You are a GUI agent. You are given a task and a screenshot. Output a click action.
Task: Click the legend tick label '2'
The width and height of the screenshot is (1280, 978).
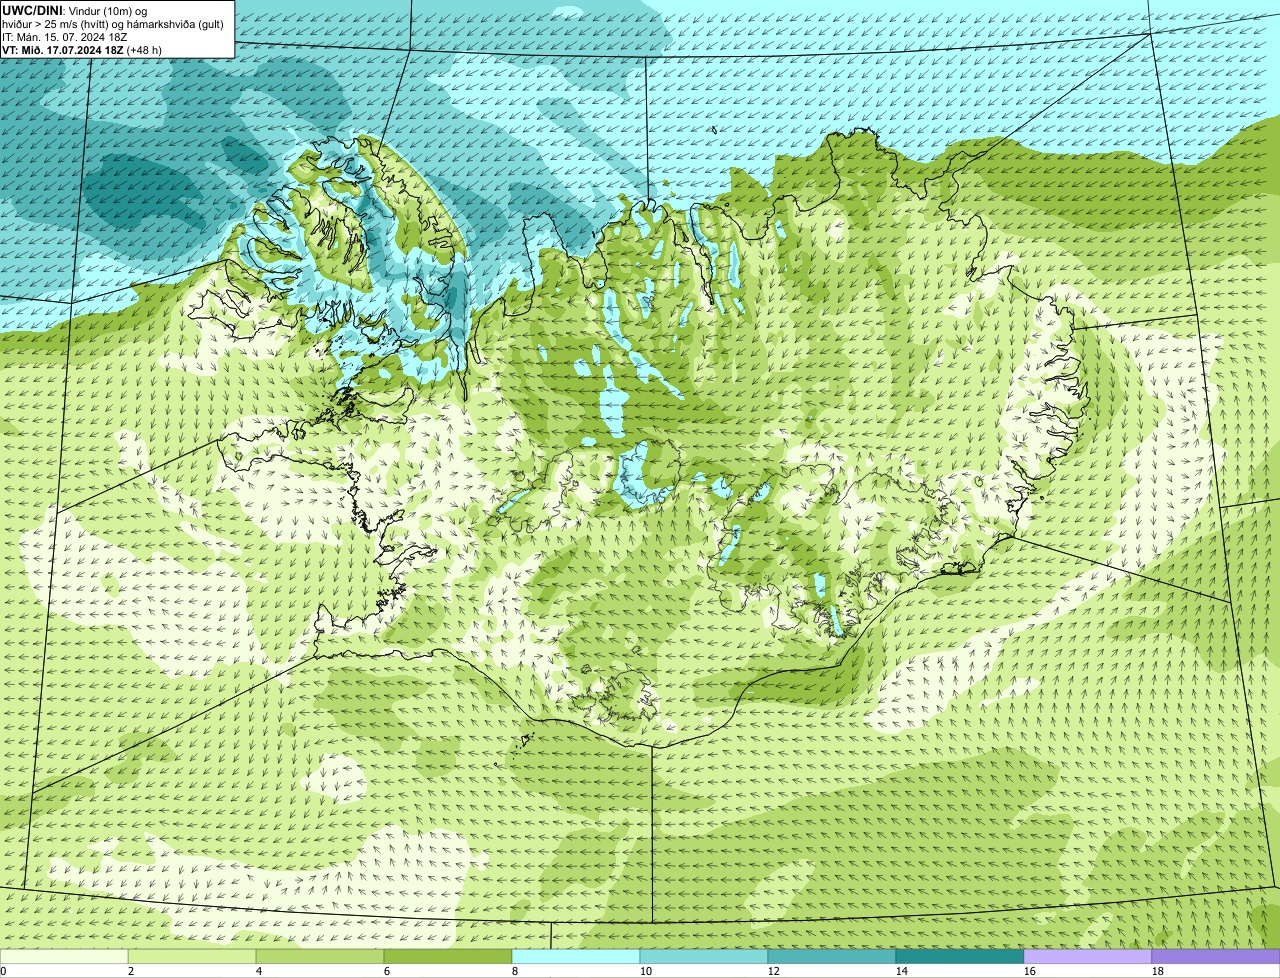pyautogui.click(x=131, y=971)
